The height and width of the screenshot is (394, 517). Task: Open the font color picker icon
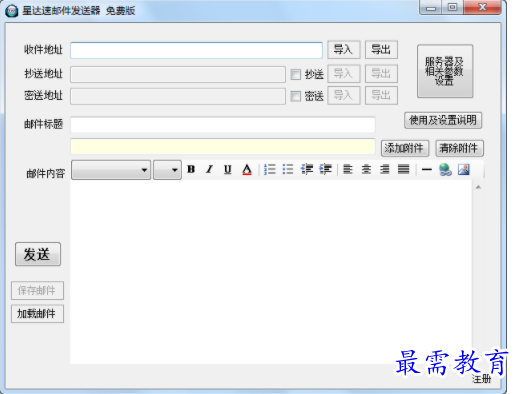(247, 169)
